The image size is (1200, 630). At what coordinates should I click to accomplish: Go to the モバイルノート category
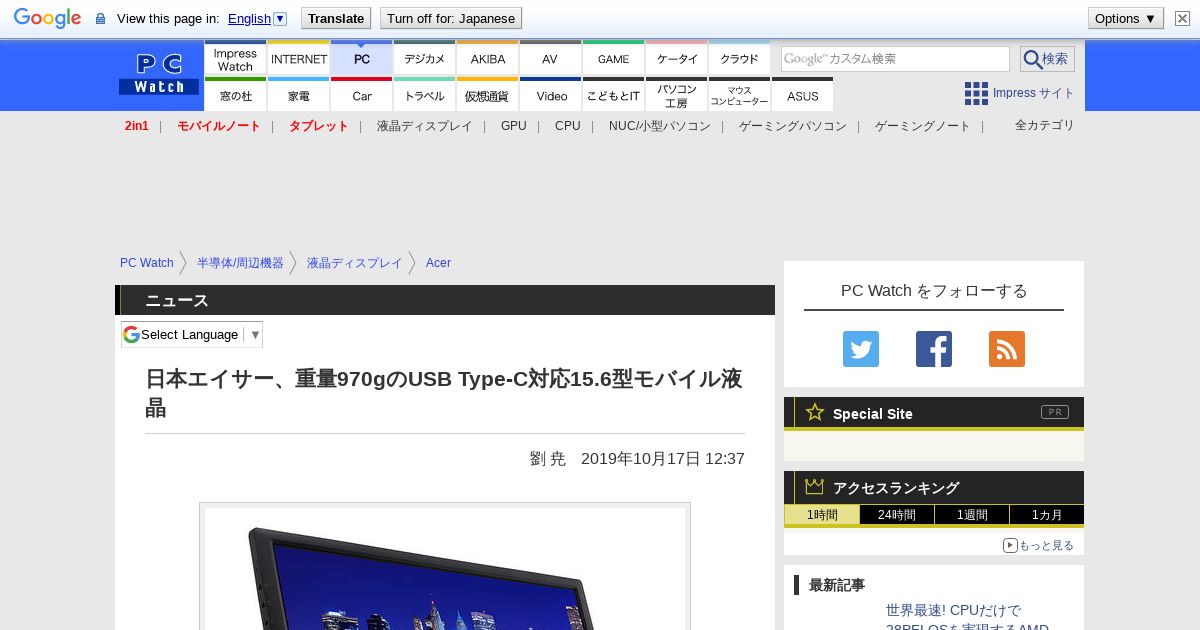(x=219, y=126)
